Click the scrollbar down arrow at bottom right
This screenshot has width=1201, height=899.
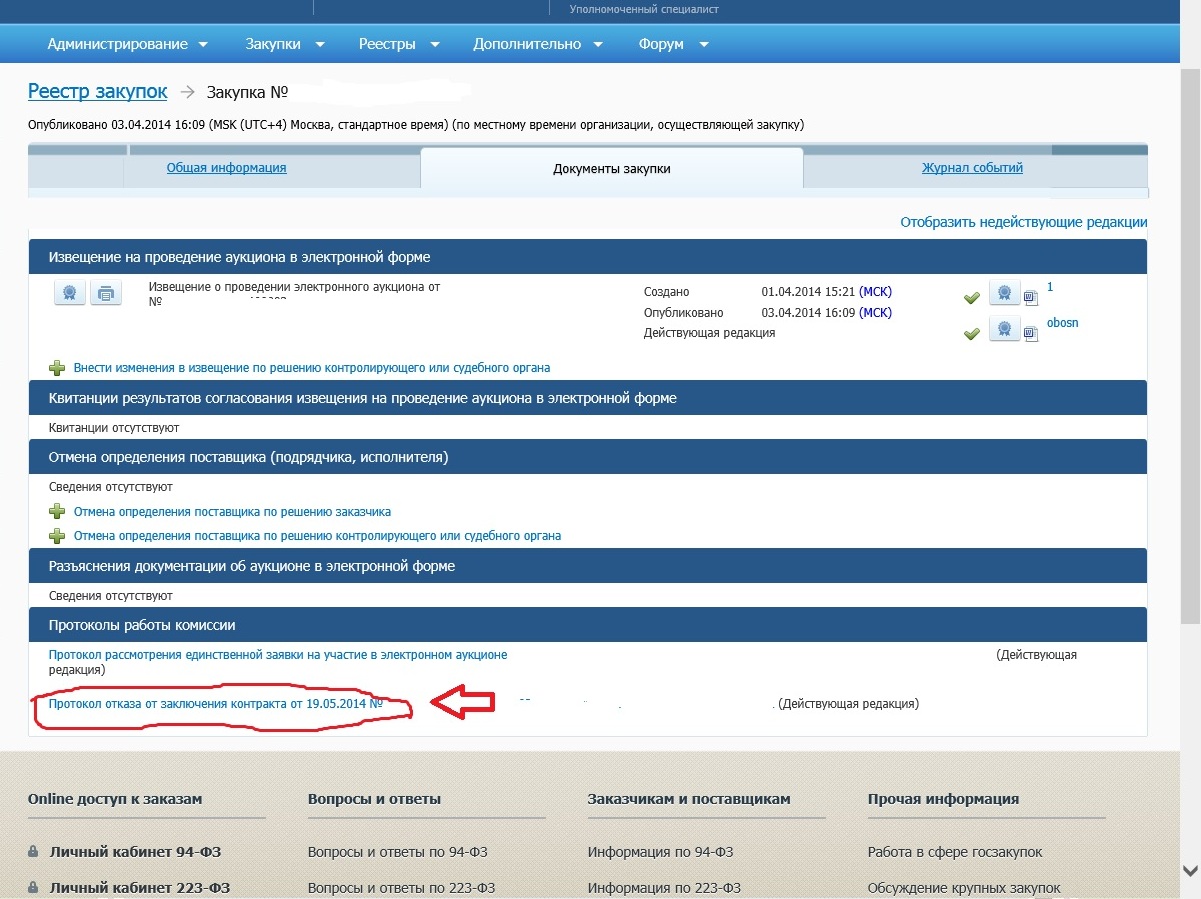coord(1190,870)
